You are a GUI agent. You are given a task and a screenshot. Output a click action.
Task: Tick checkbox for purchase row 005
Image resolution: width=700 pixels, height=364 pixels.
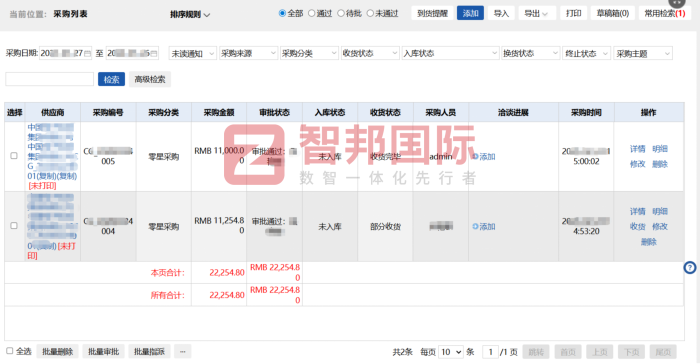point(14,156)
